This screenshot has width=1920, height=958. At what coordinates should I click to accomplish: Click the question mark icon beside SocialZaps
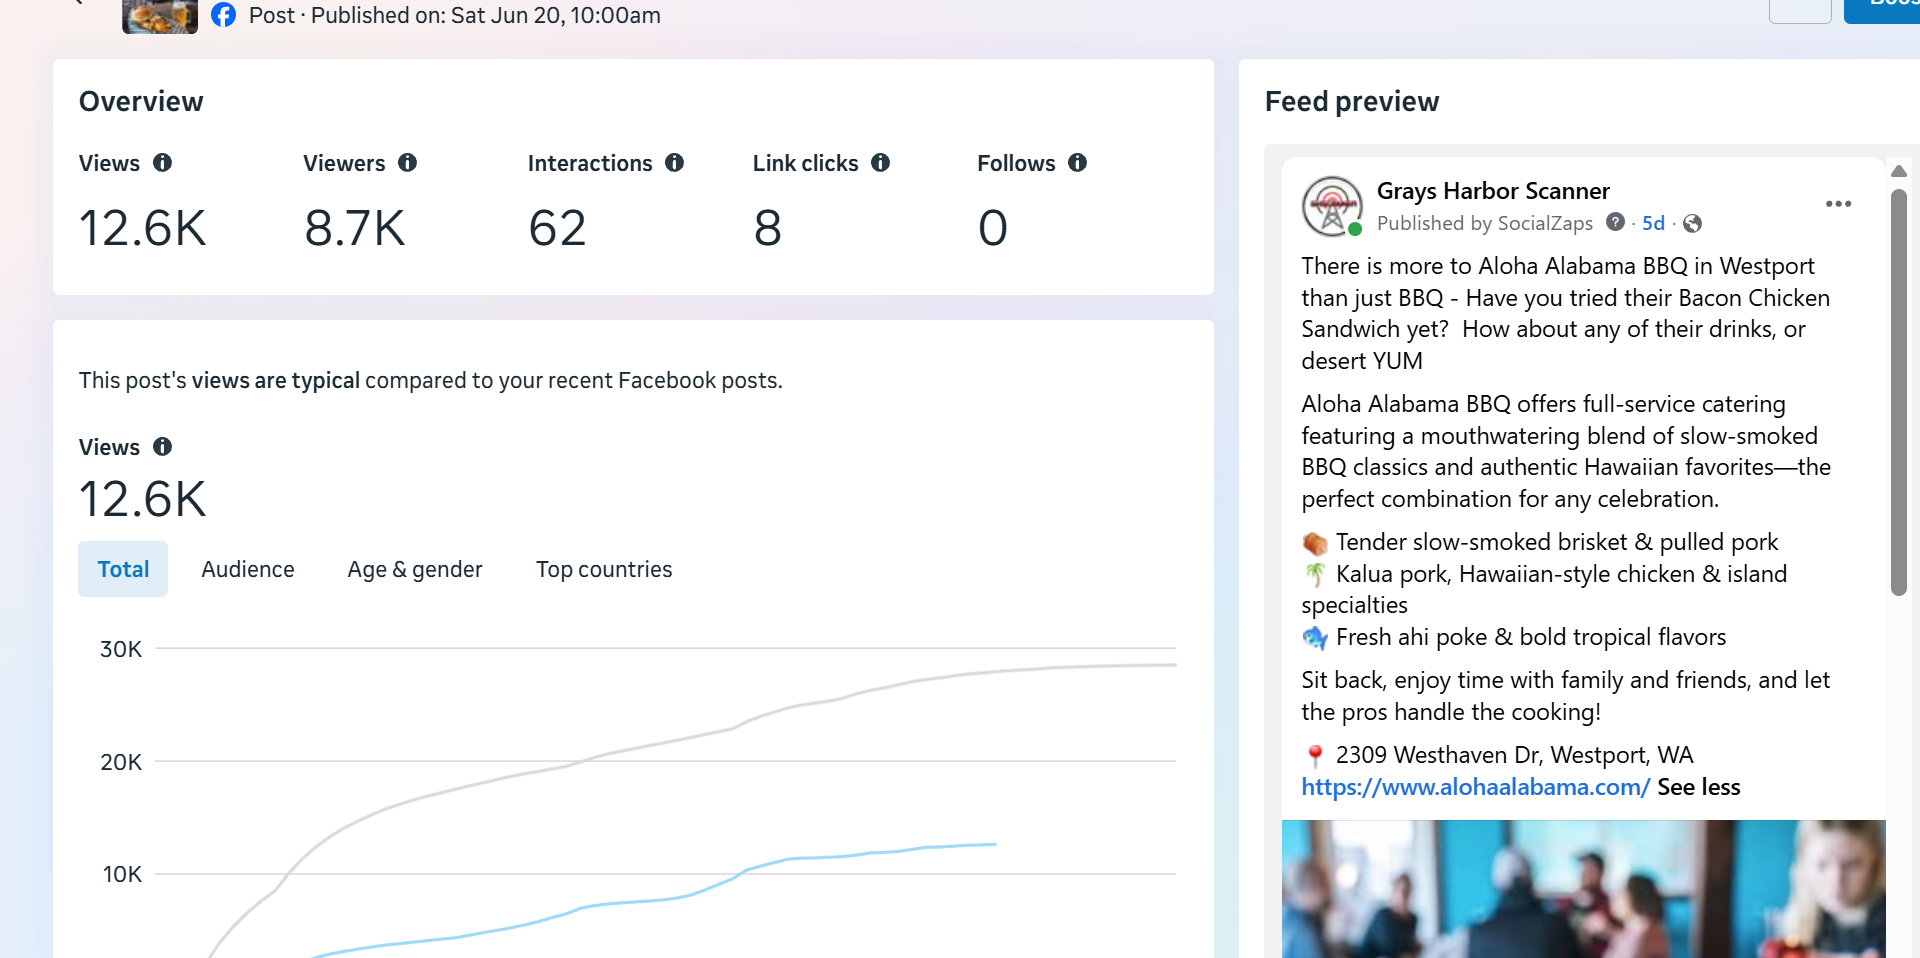tap(1615, 222)
